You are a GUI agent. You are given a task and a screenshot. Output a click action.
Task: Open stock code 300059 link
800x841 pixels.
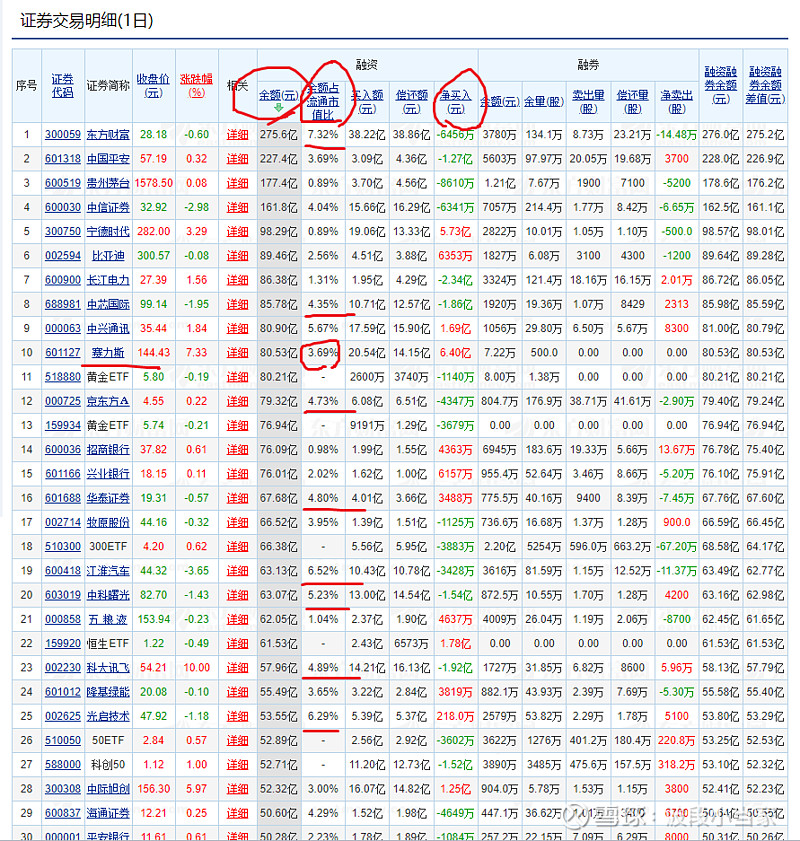click(x=63, y=135)
